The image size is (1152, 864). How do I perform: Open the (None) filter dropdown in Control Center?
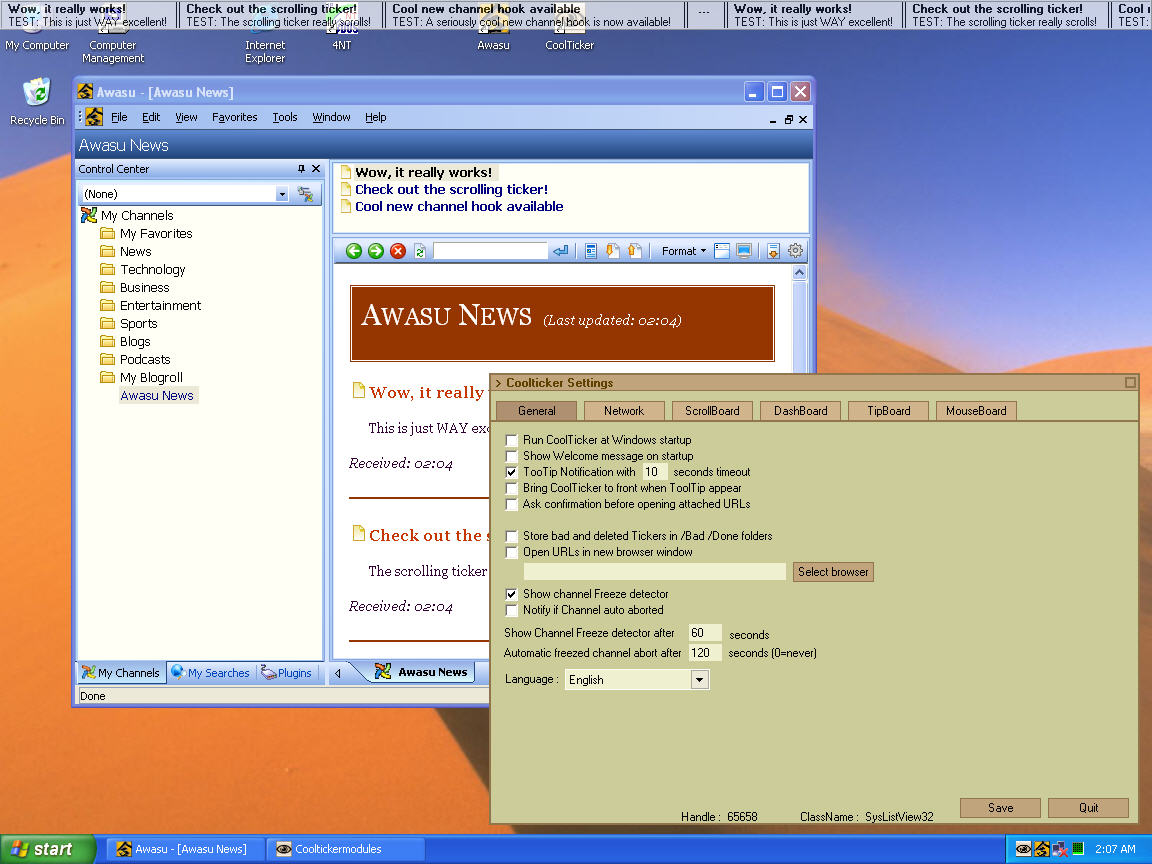coord(281,194)
